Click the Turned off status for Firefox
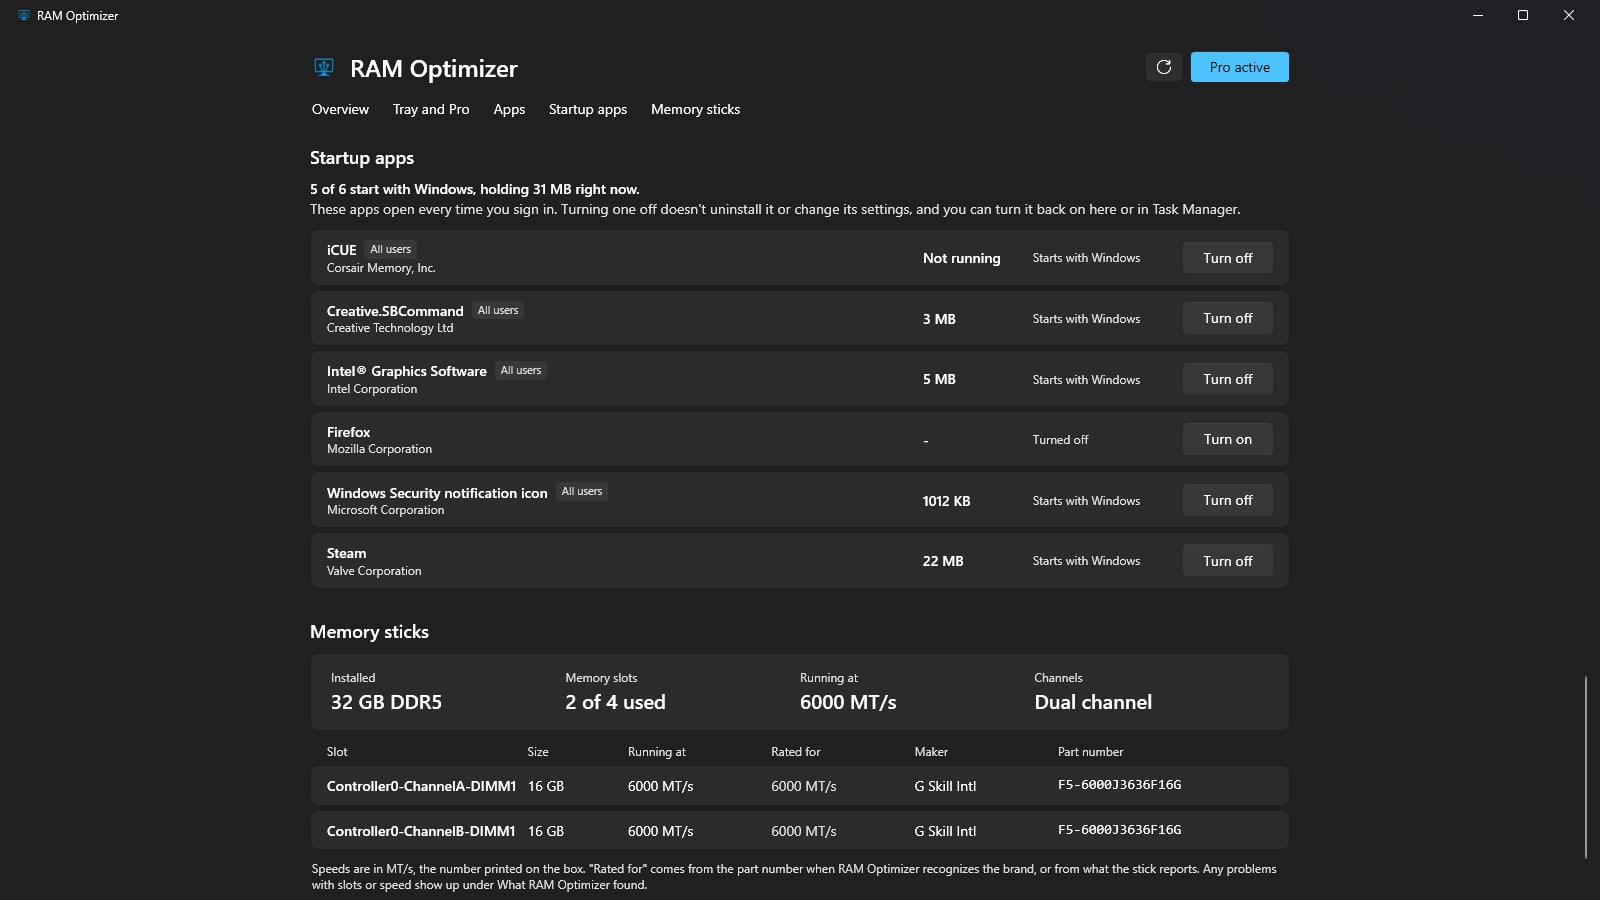This screenshot has height=900, width=1600. pos(1060,440)
